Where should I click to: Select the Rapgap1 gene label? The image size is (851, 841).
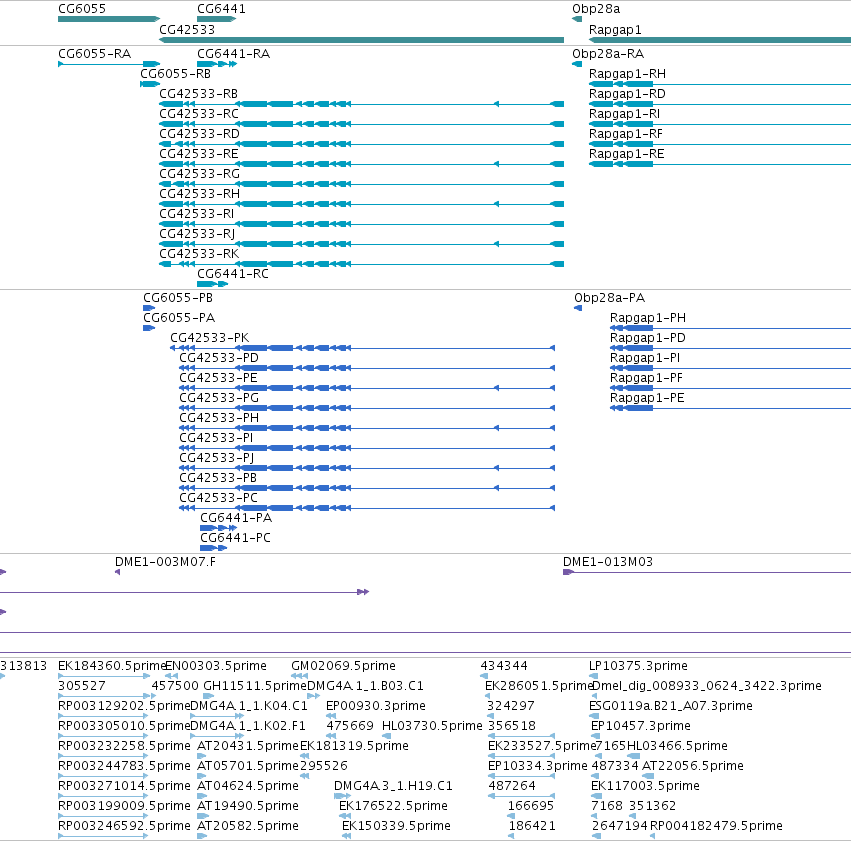coord(615,29)
